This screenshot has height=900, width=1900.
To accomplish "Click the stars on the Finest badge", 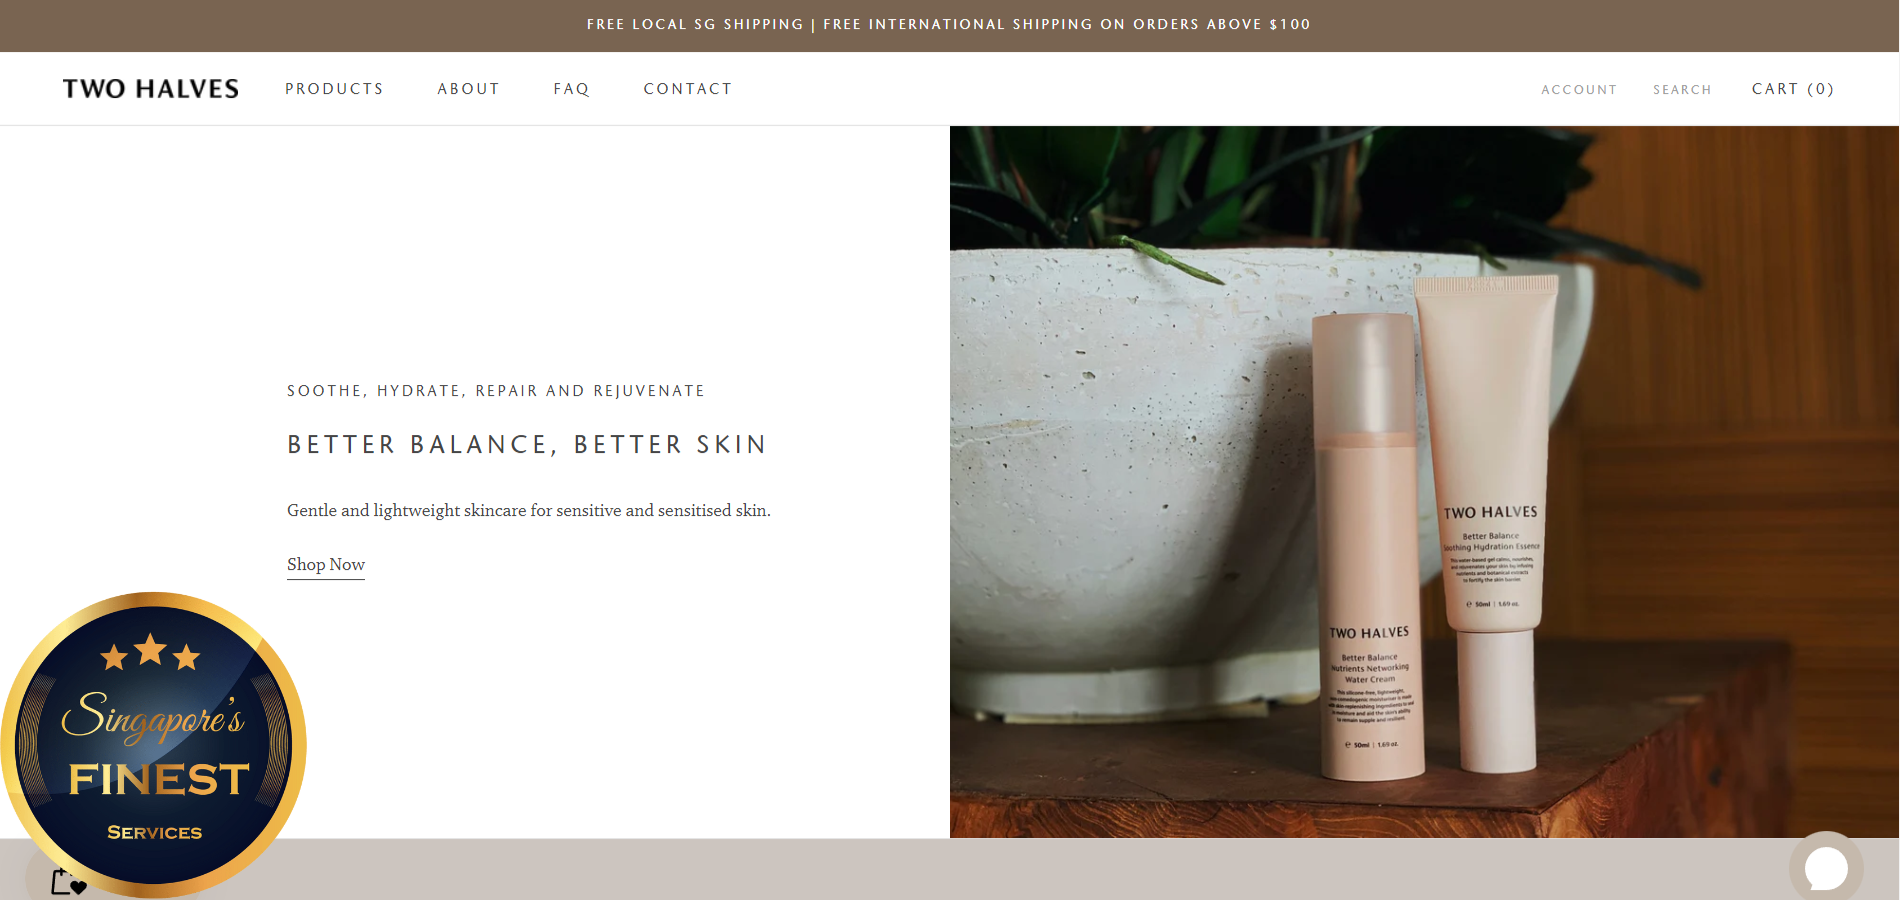I will point(150,652).
